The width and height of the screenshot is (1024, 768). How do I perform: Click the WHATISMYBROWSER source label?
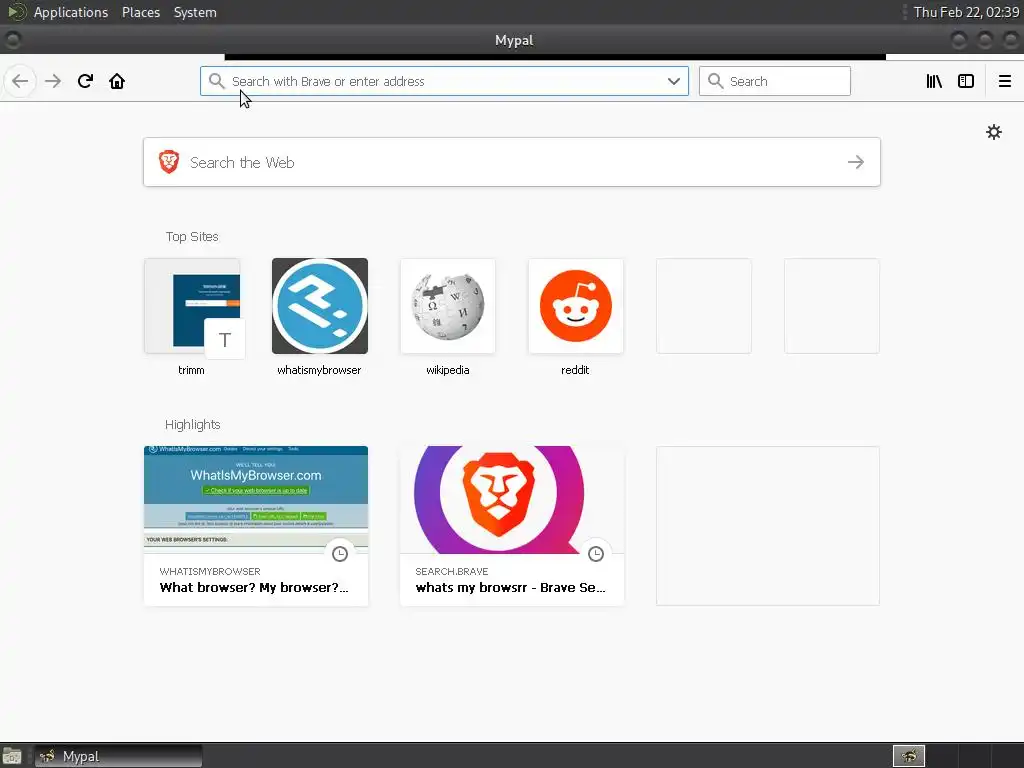pyautogui.click(x=210, y=571)
